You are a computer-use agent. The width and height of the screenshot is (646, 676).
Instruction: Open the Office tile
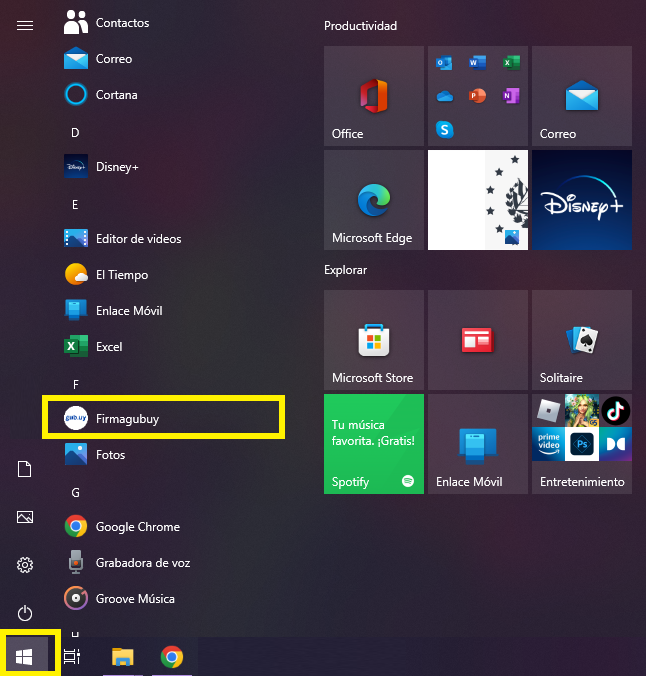click(x=374, y=96)
